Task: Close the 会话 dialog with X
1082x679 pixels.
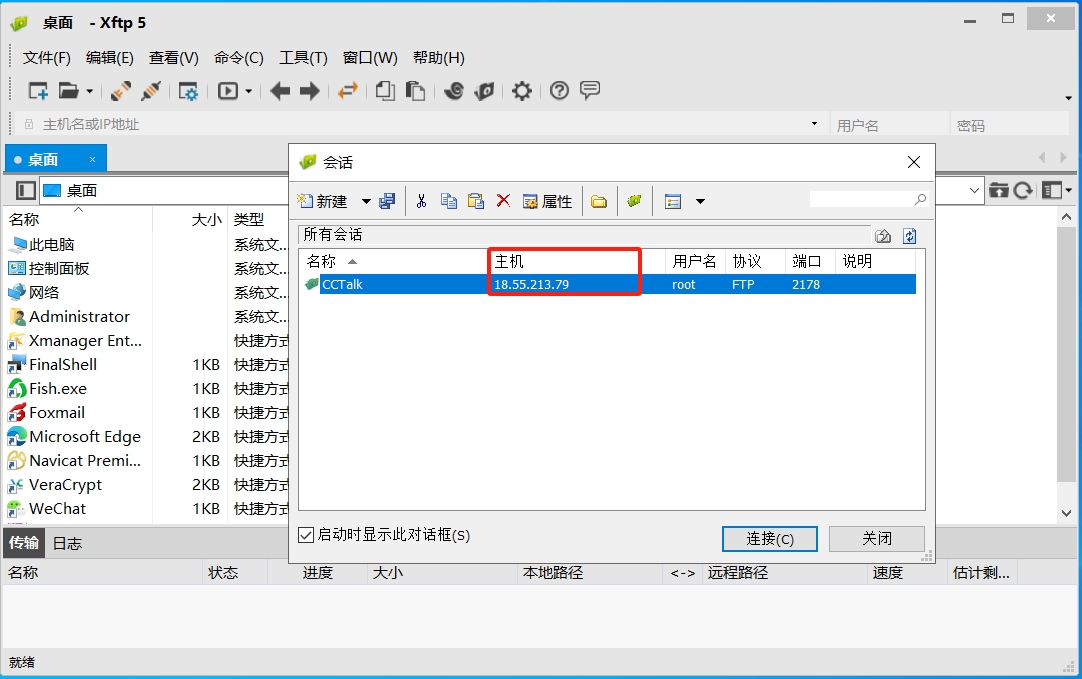Action: (914, 162)
